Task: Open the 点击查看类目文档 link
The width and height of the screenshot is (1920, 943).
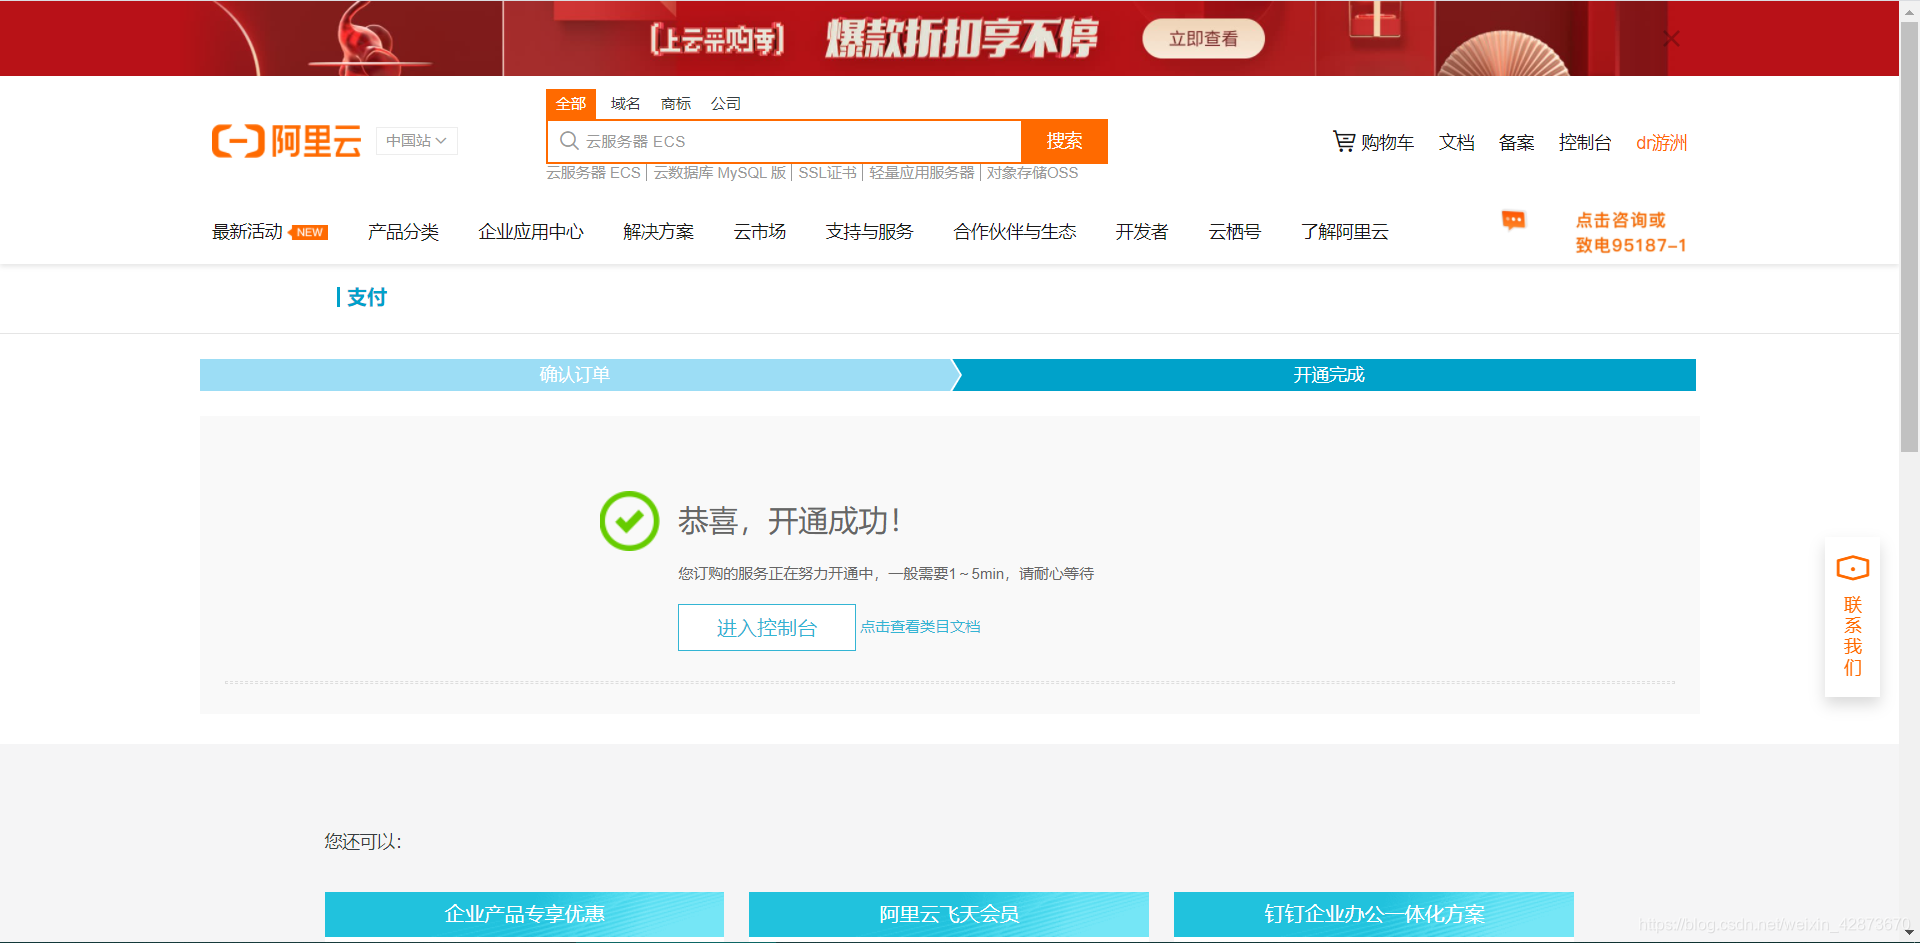Action: click(x=920, y=626)
